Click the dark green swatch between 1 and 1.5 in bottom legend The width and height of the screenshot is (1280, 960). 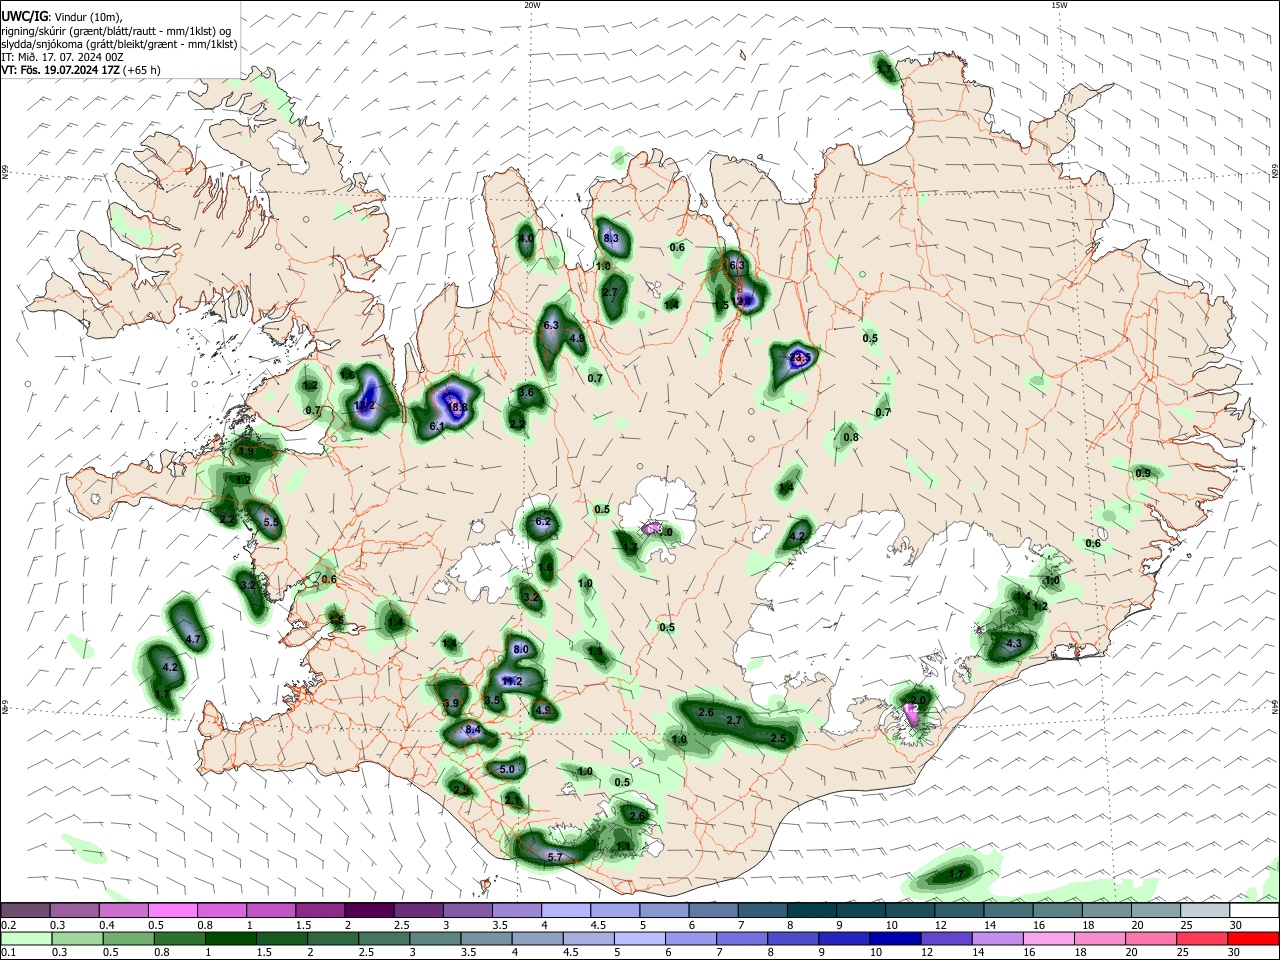(x=230, y=938)
